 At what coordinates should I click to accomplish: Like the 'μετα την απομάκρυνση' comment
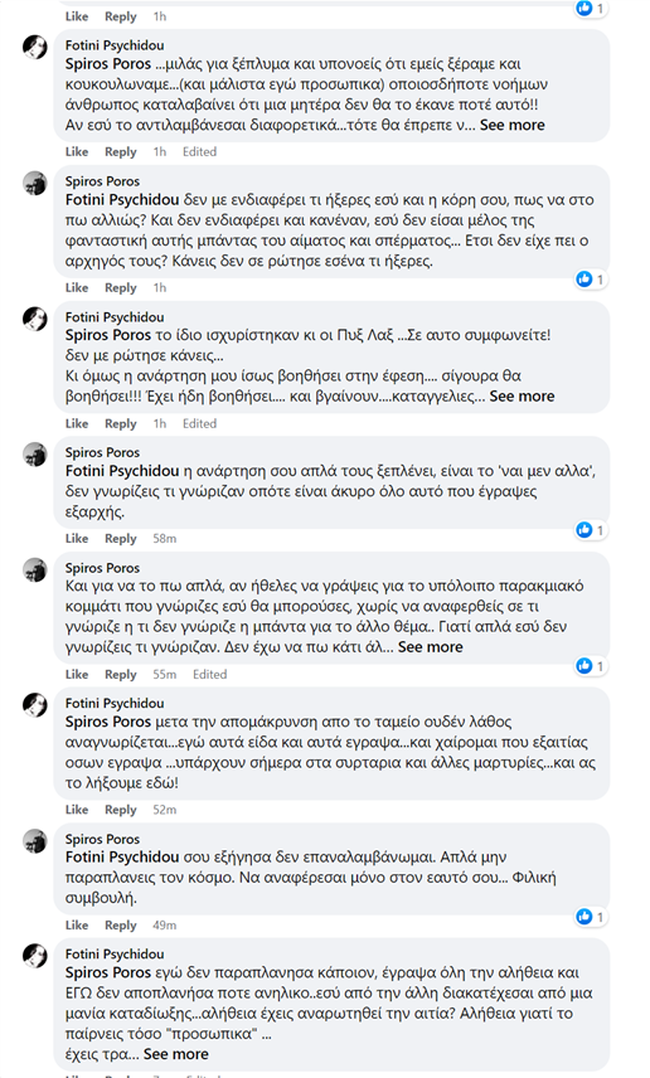point(77,810)
